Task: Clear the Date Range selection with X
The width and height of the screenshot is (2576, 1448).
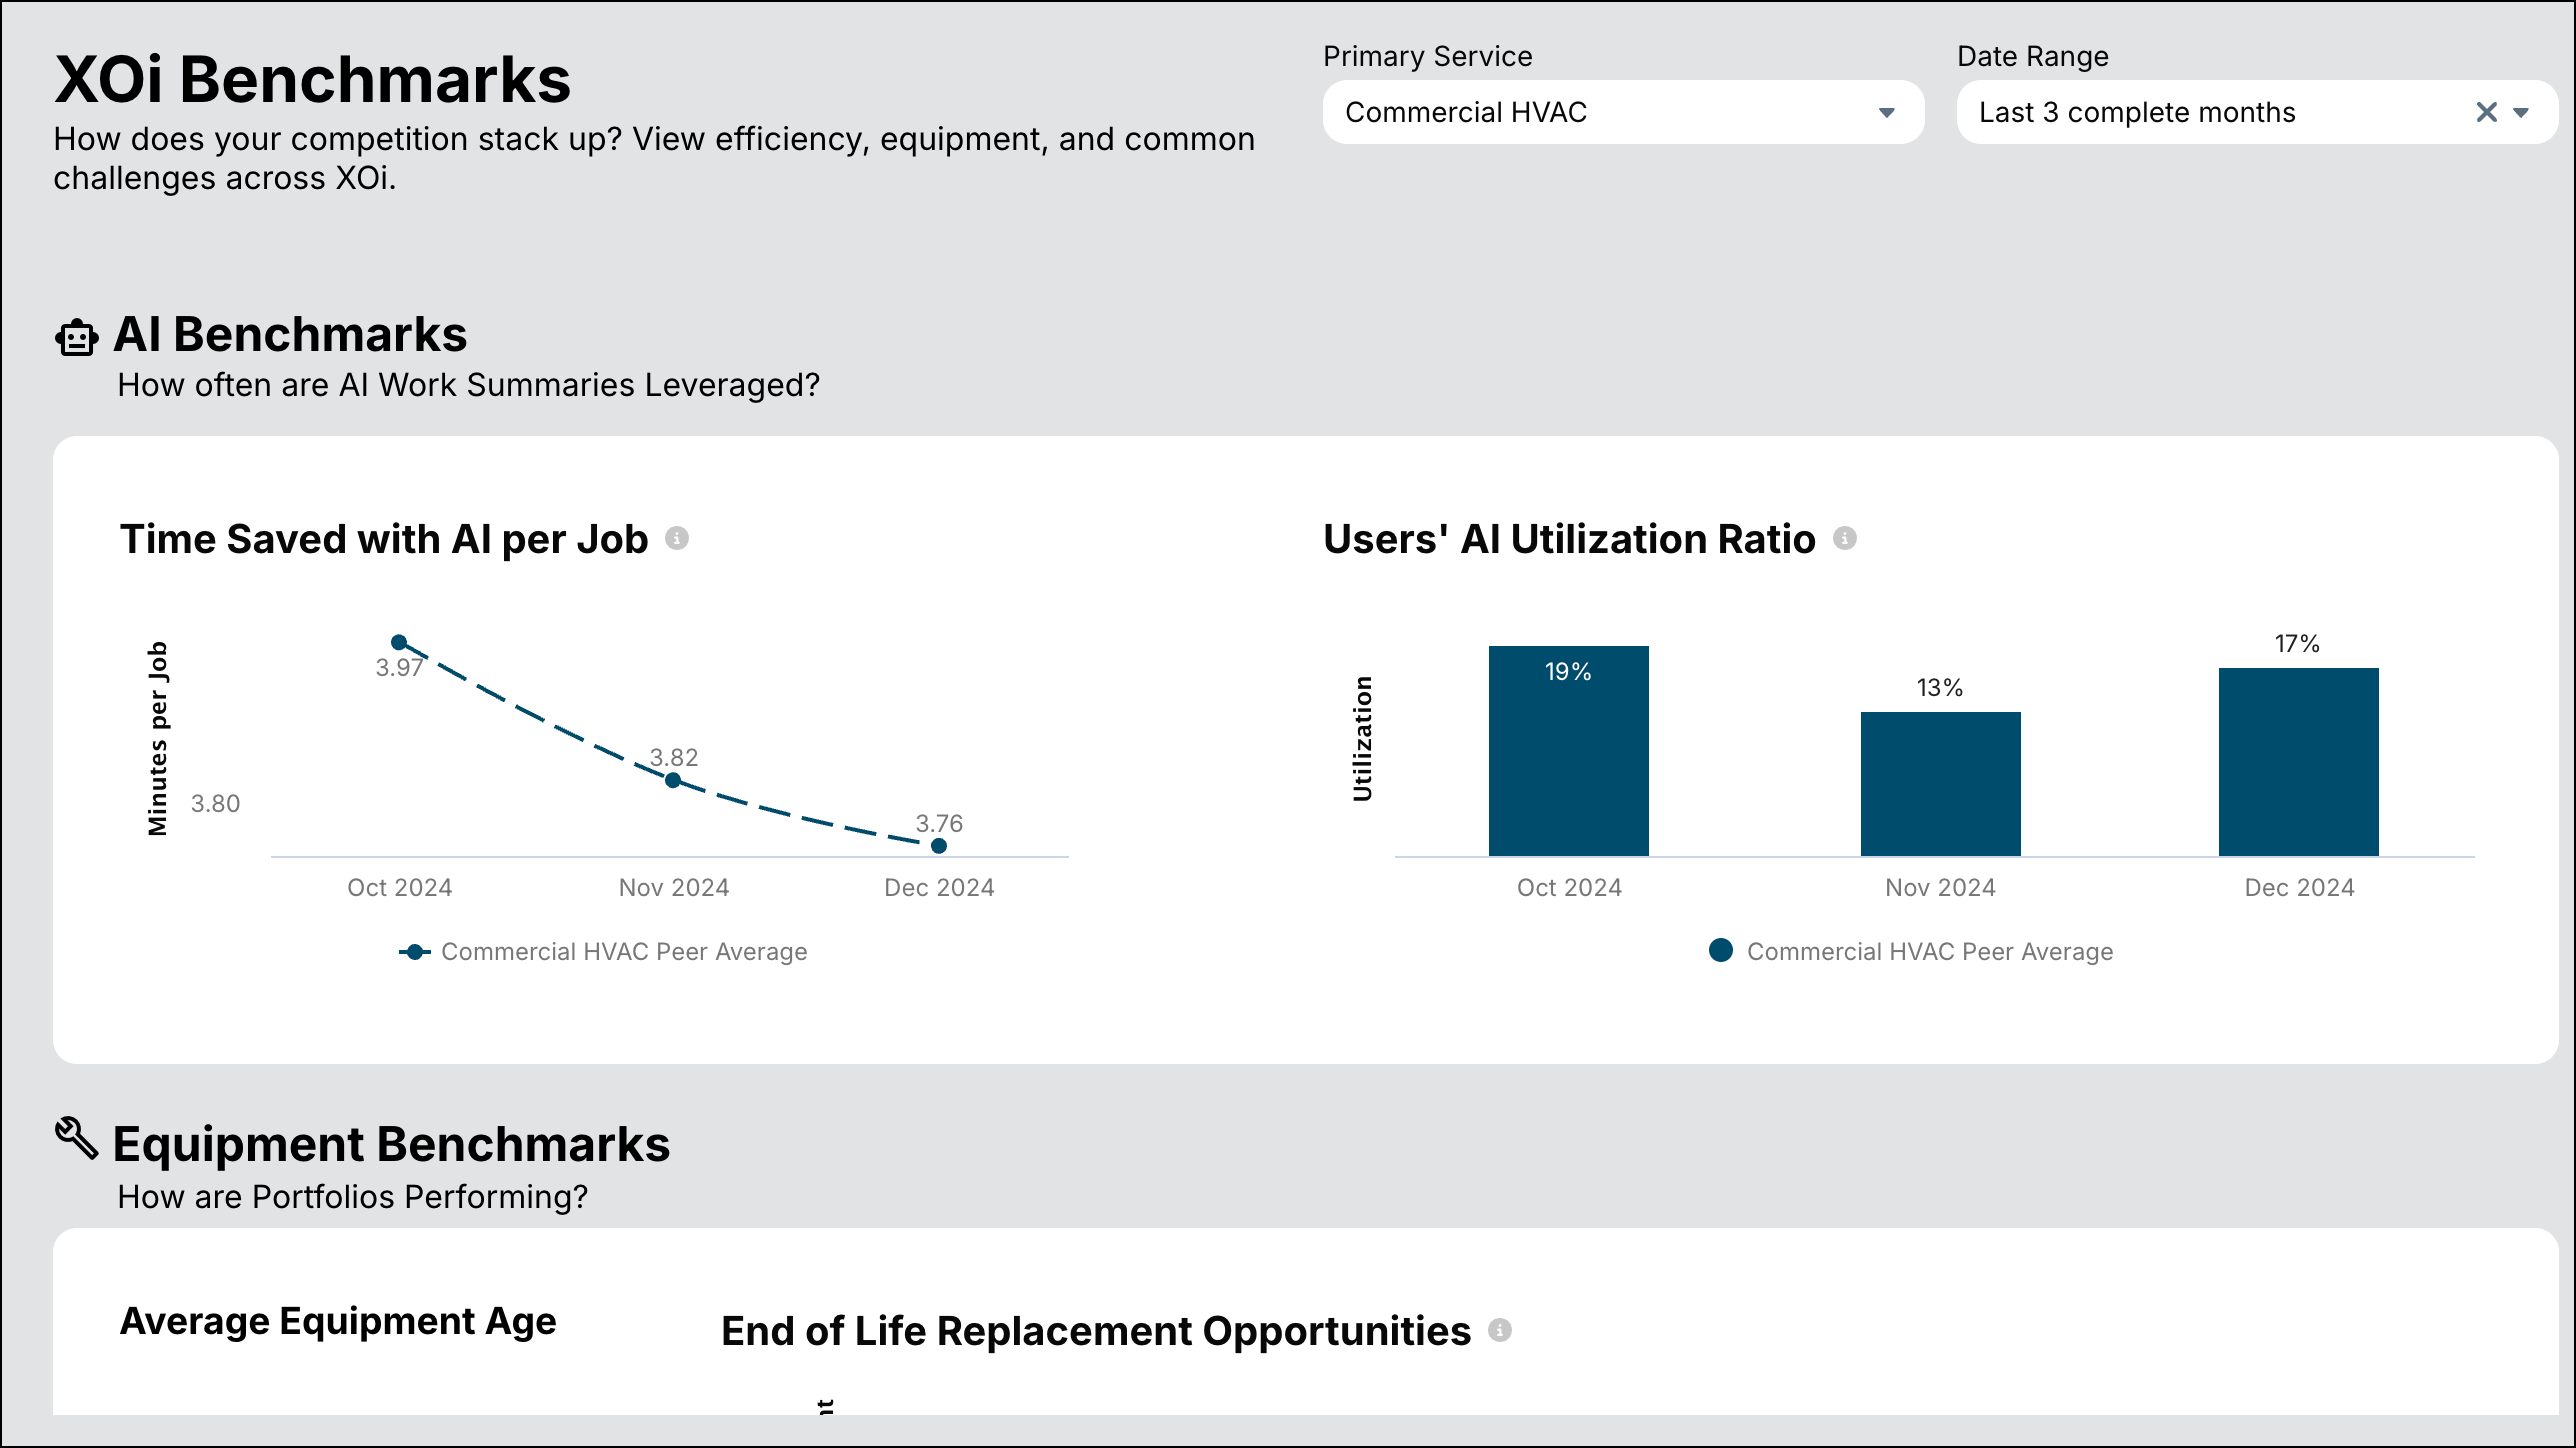Action: click(2486, 112)
